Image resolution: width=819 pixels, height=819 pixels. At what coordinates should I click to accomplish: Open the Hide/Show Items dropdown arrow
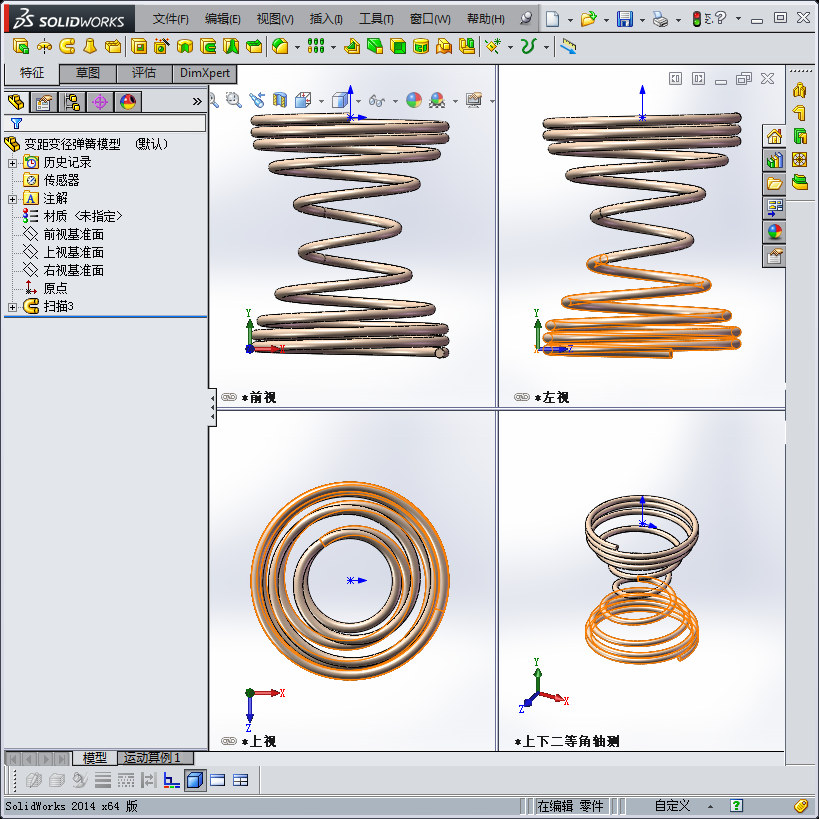395,101
